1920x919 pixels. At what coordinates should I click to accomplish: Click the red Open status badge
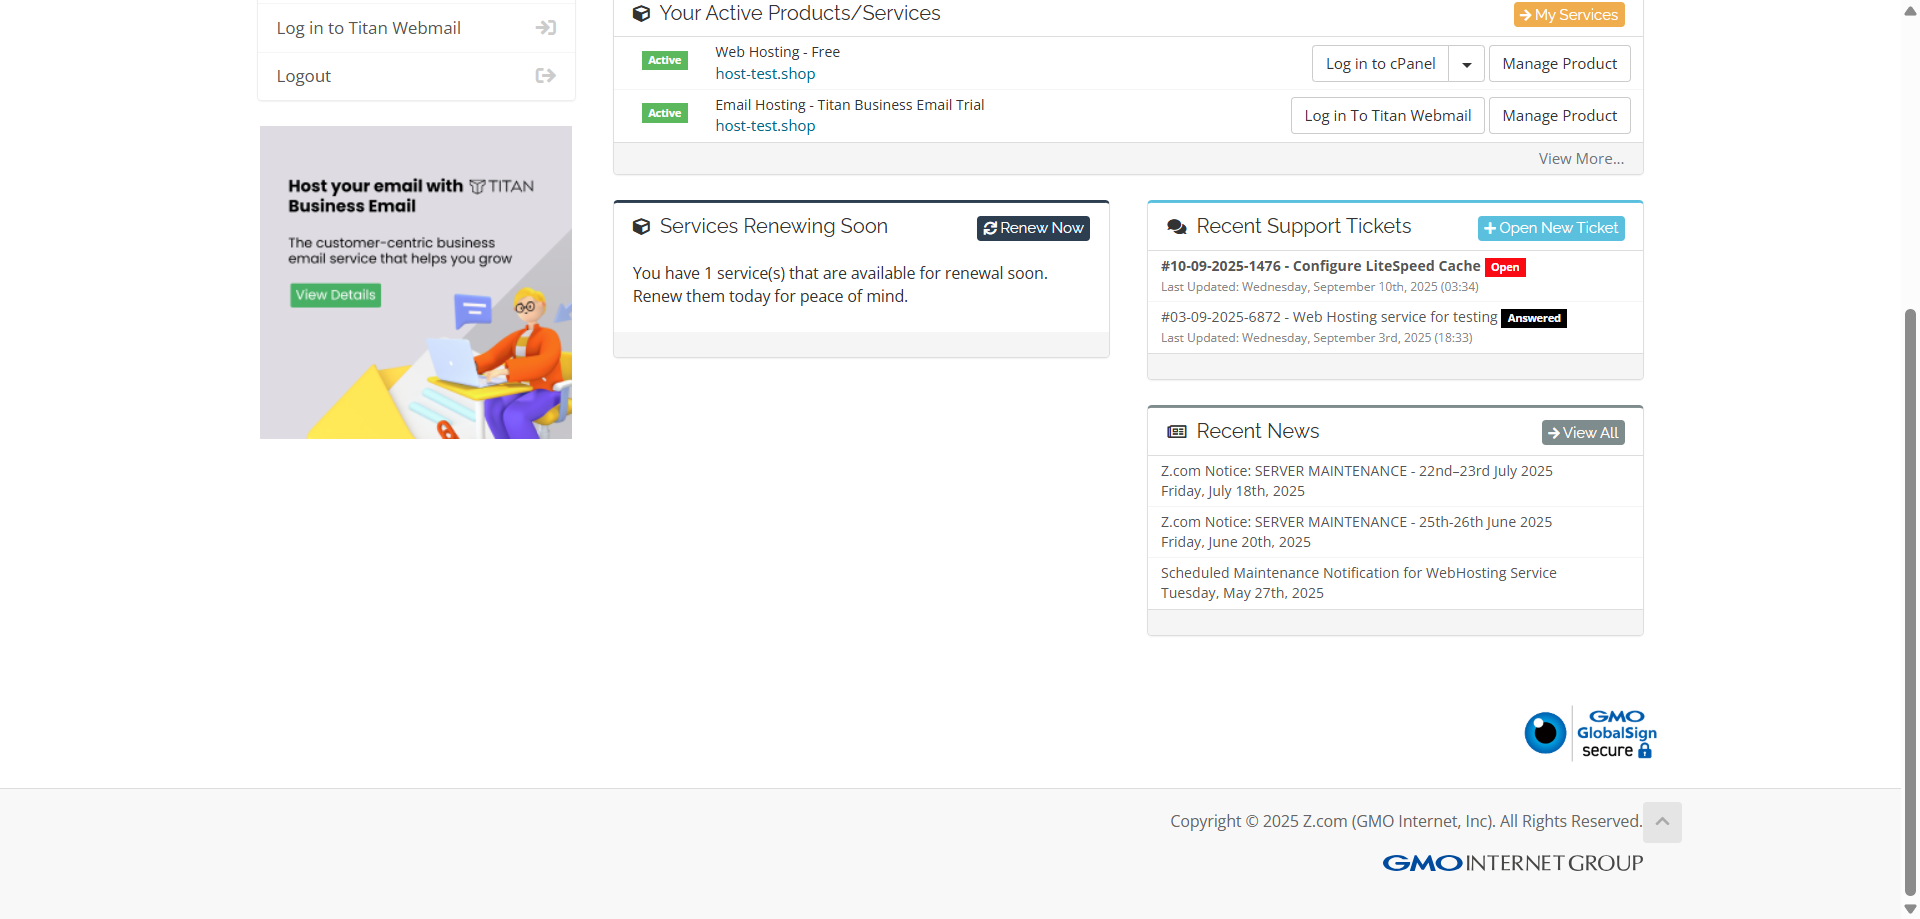(1505, 267)
